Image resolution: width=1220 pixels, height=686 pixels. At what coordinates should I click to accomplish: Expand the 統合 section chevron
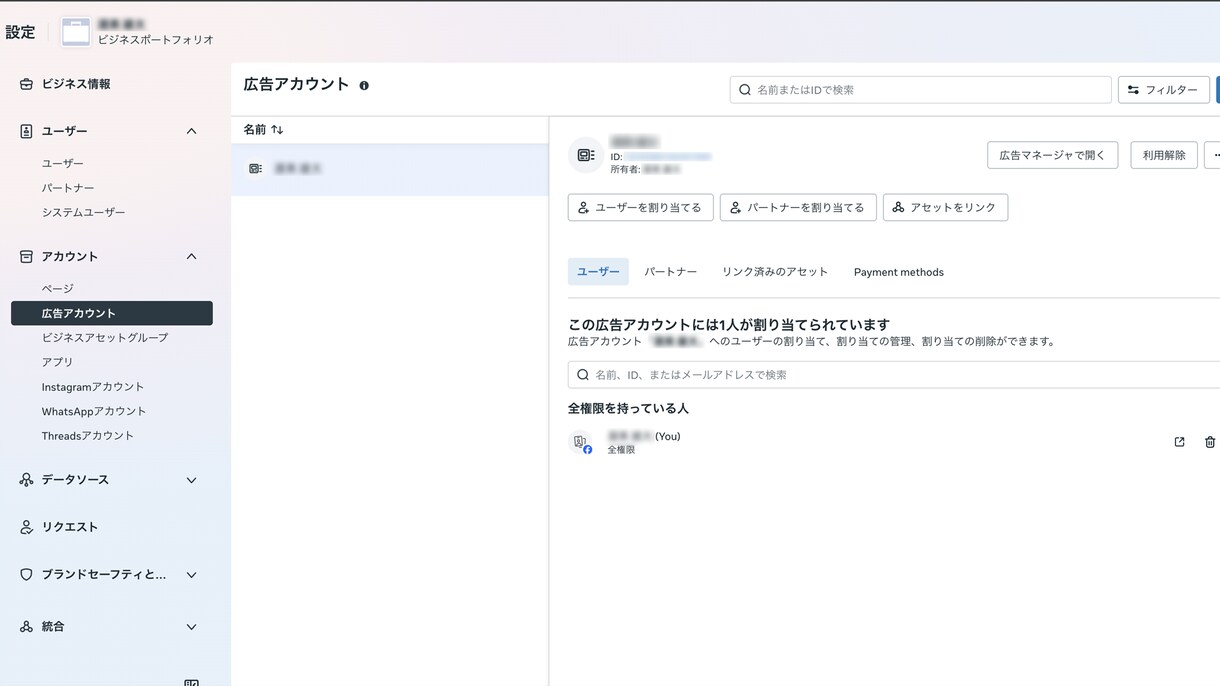pos(192,627)
